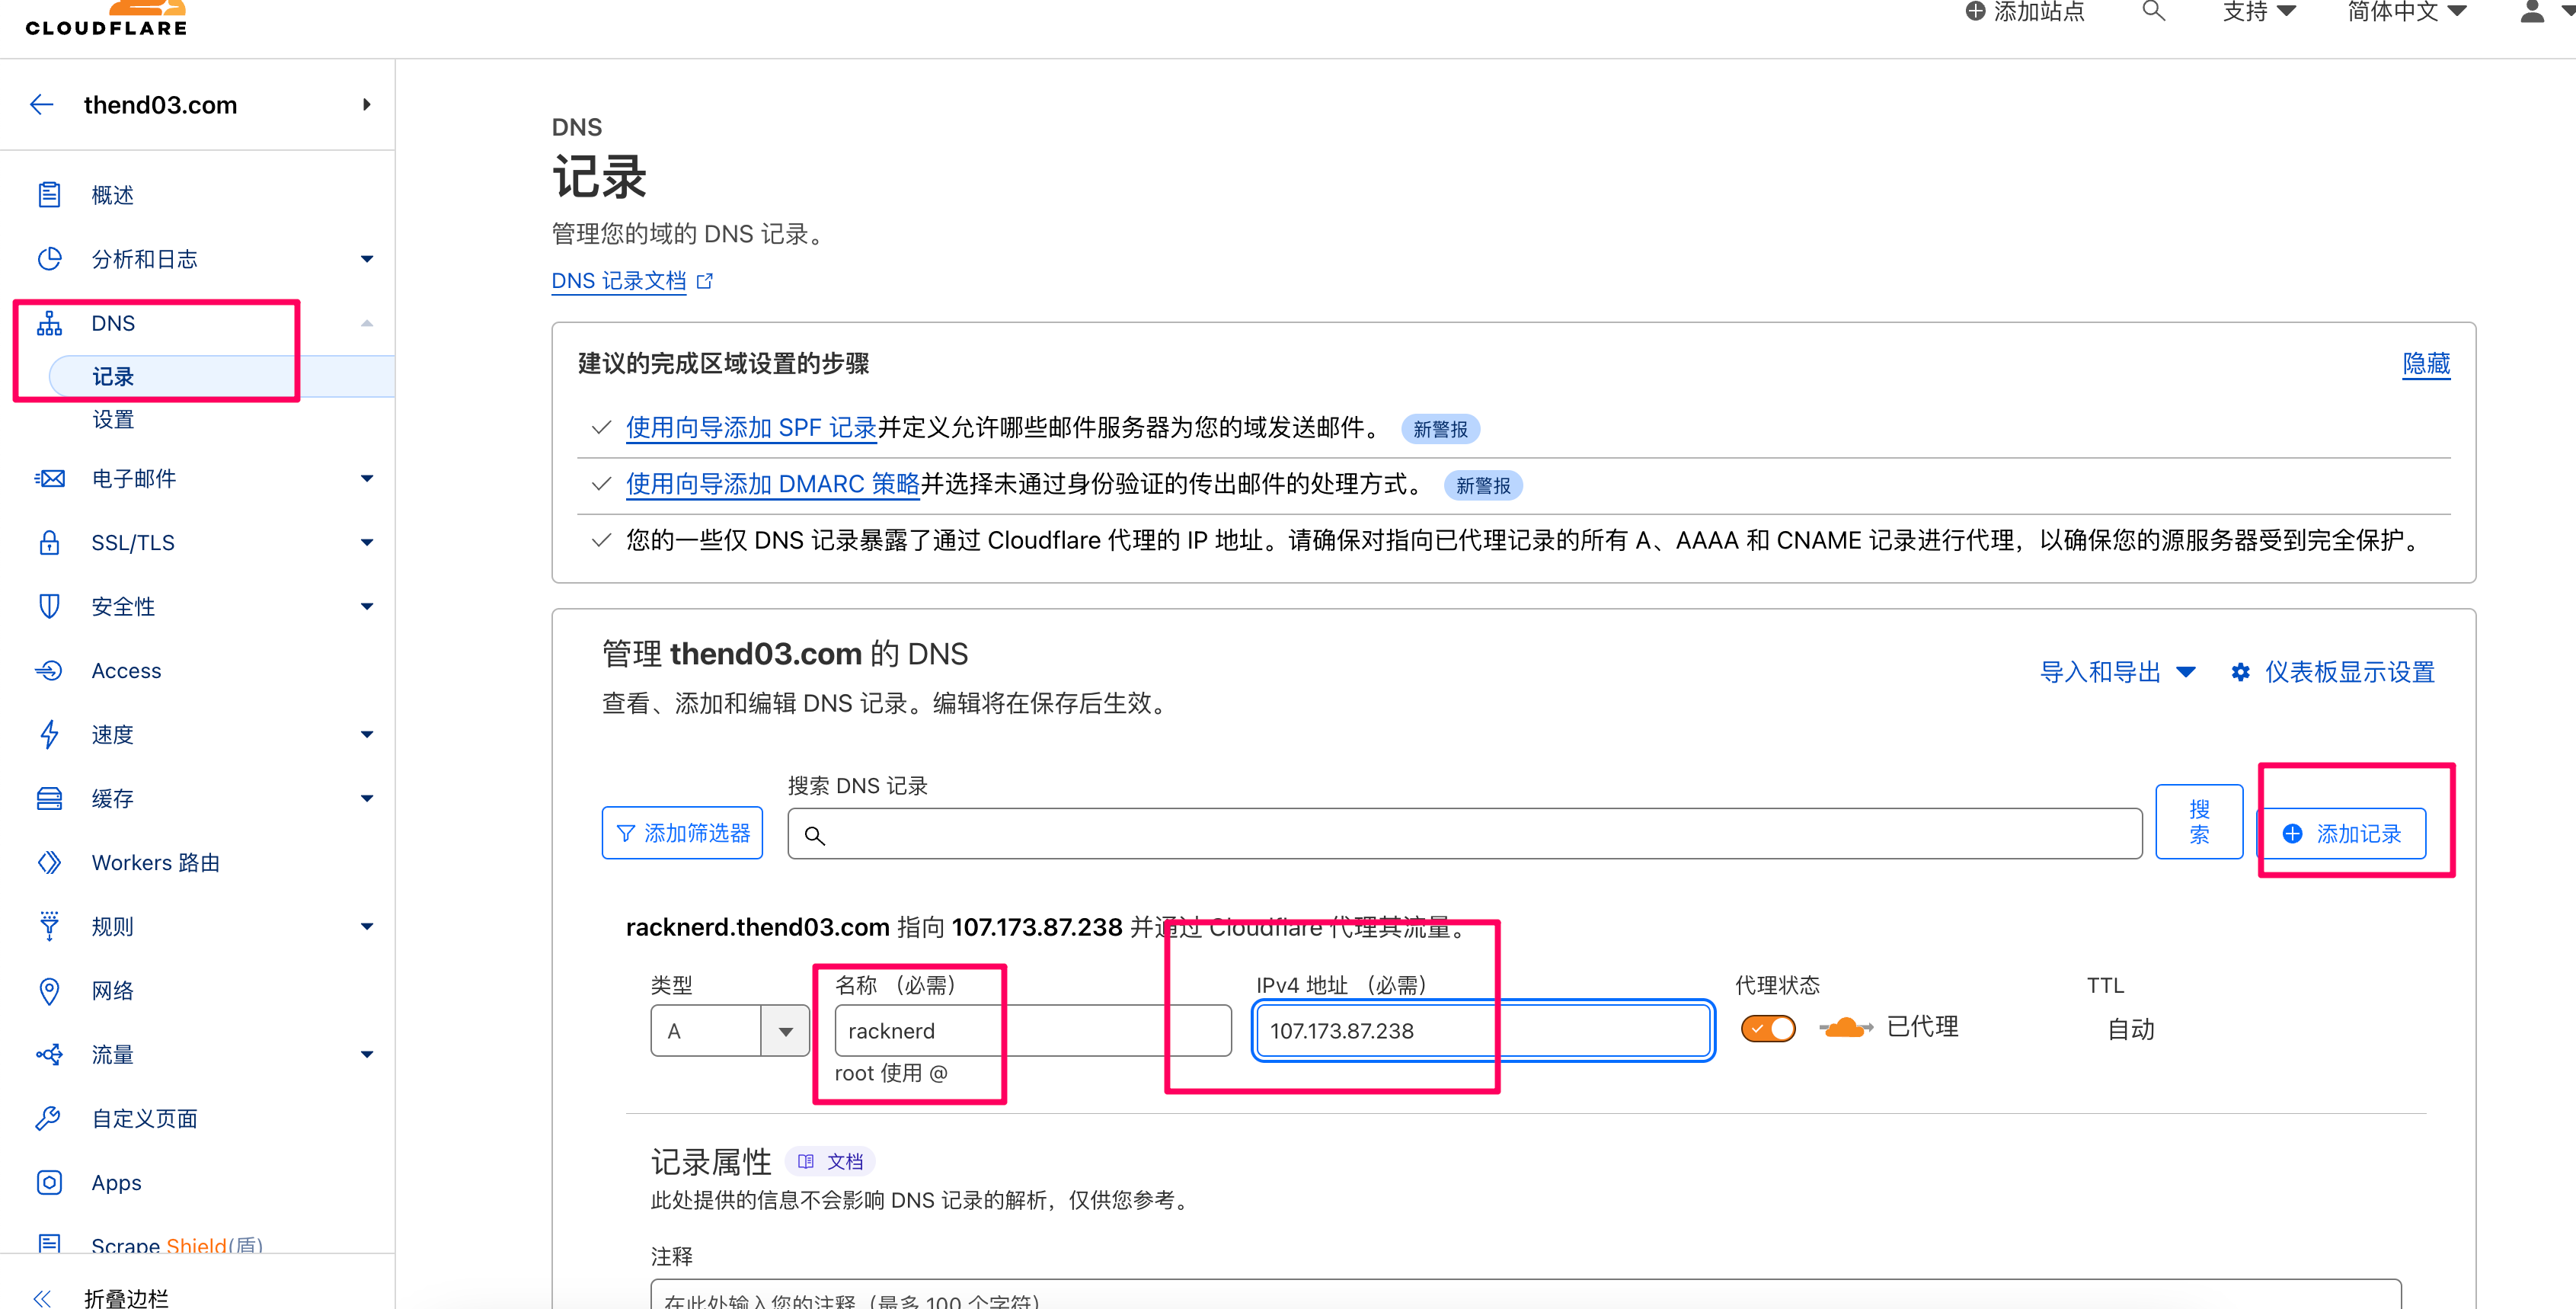Expand the 规则 menu section

pos(367,926)
